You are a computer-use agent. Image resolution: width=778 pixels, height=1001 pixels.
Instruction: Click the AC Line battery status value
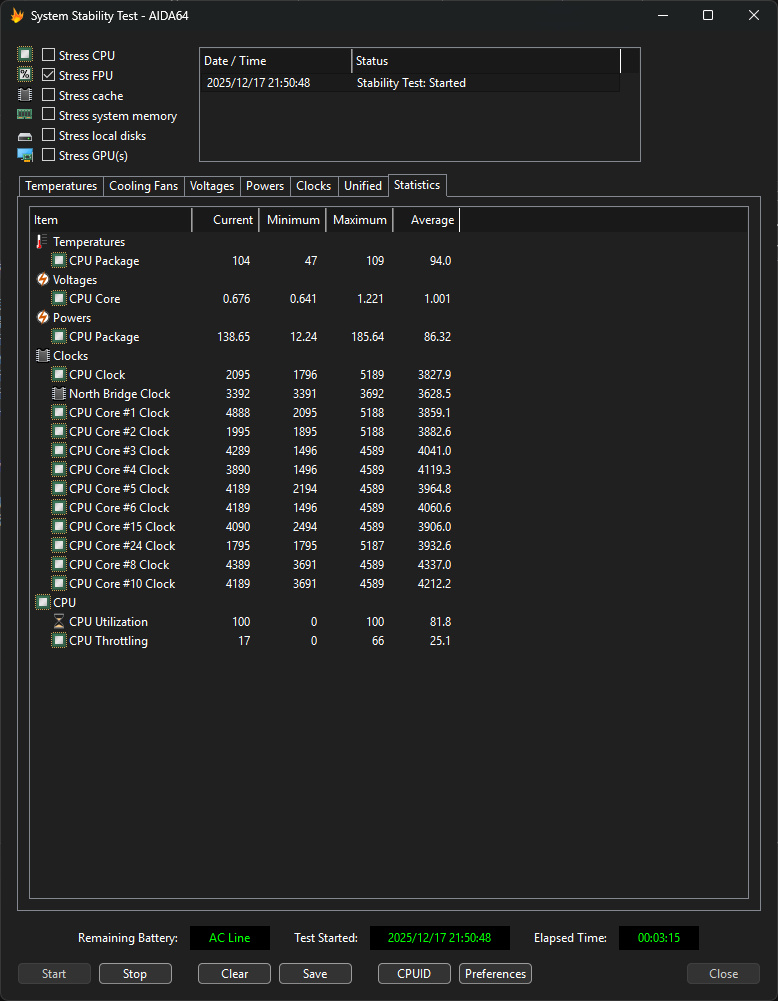(230, 938)
